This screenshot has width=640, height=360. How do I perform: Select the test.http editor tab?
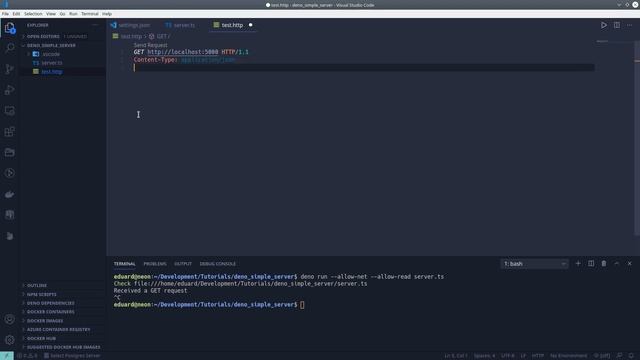[232, 25]
